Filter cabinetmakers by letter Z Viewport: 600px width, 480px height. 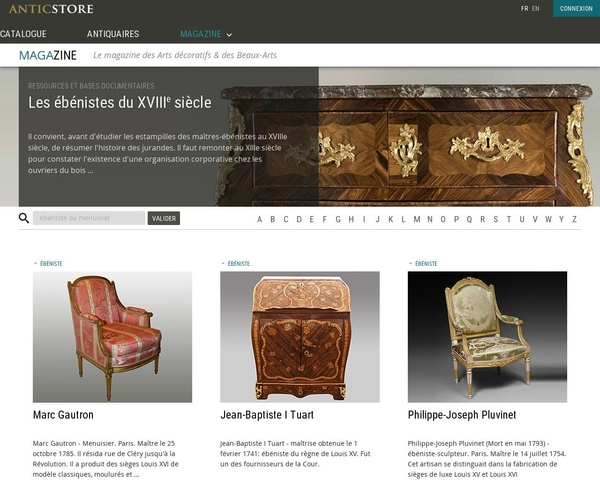pos(574,219)
